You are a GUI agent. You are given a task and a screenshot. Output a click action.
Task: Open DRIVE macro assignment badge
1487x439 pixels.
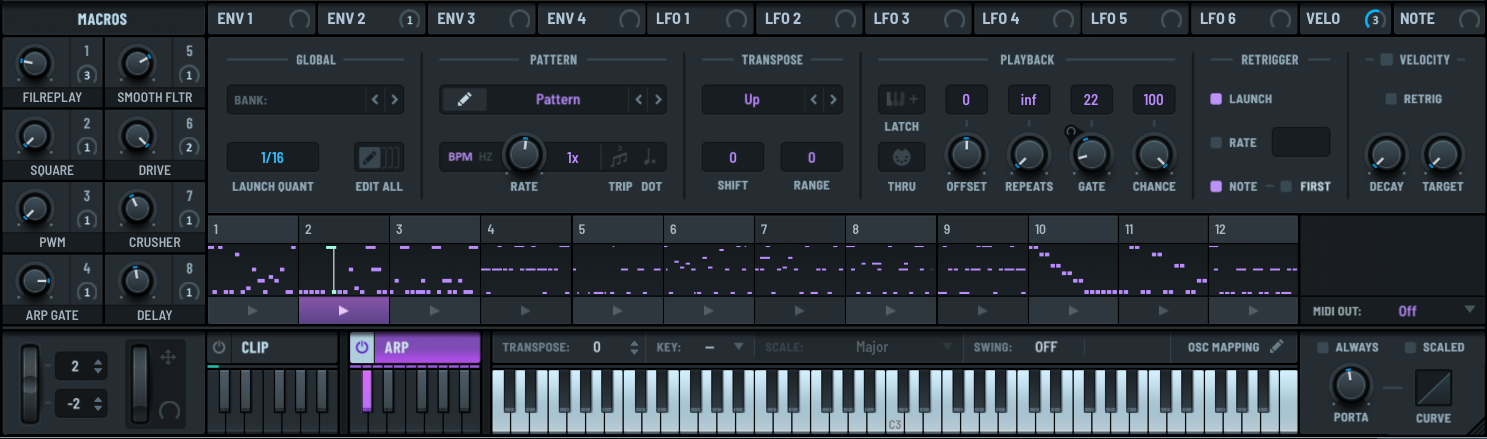point(189,147)
